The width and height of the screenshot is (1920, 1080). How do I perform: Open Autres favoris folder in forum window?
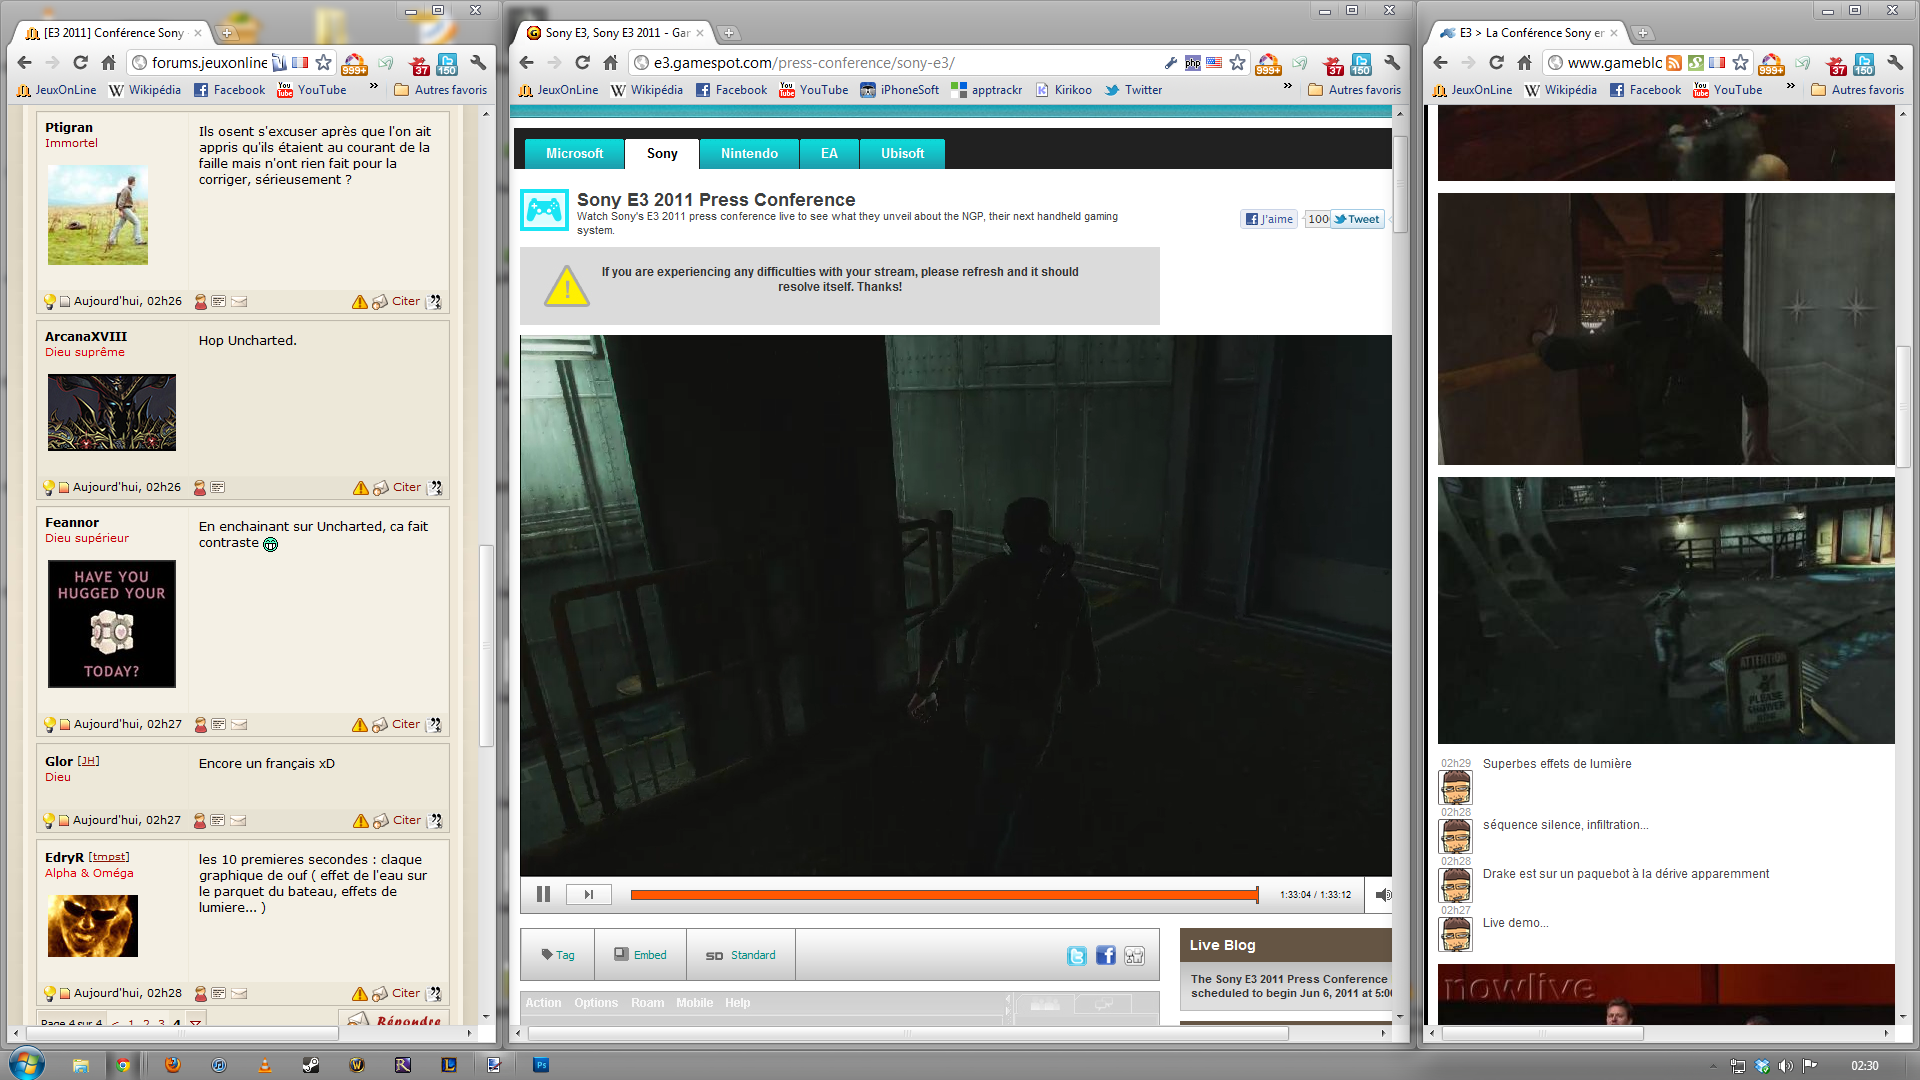click(441, 90)
